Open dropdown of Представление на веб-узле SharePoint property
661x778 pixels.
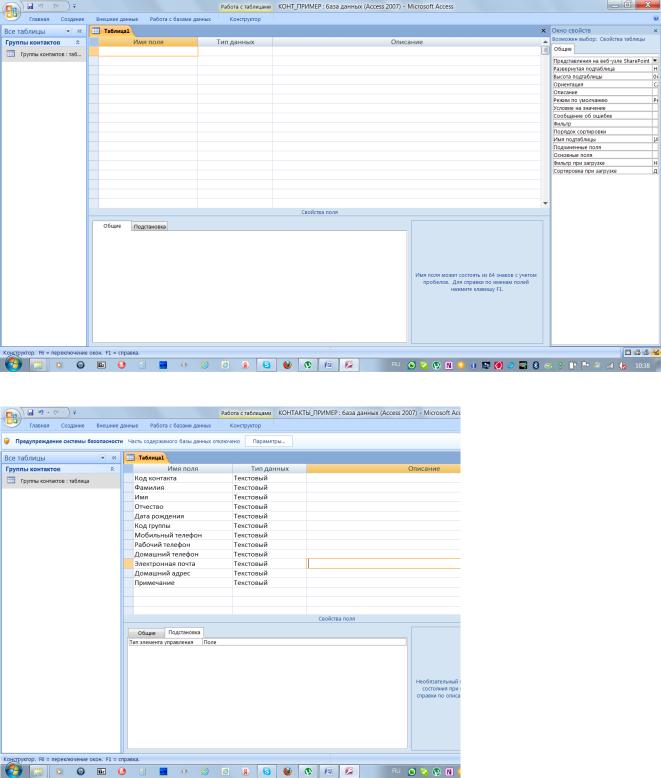tap(655, 61)
